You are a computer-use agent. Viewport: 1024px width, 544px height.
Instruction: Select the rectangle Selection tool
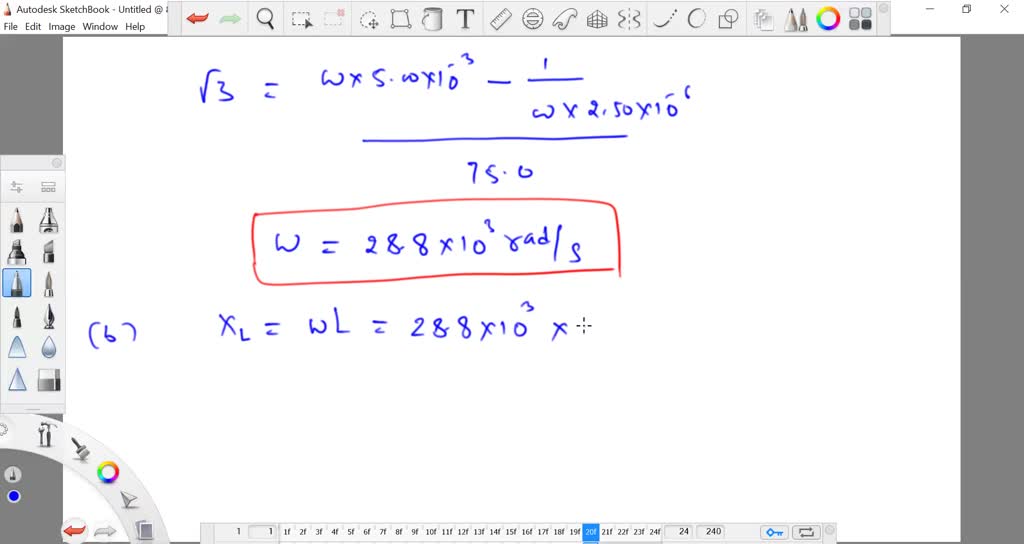coord(301,19)
